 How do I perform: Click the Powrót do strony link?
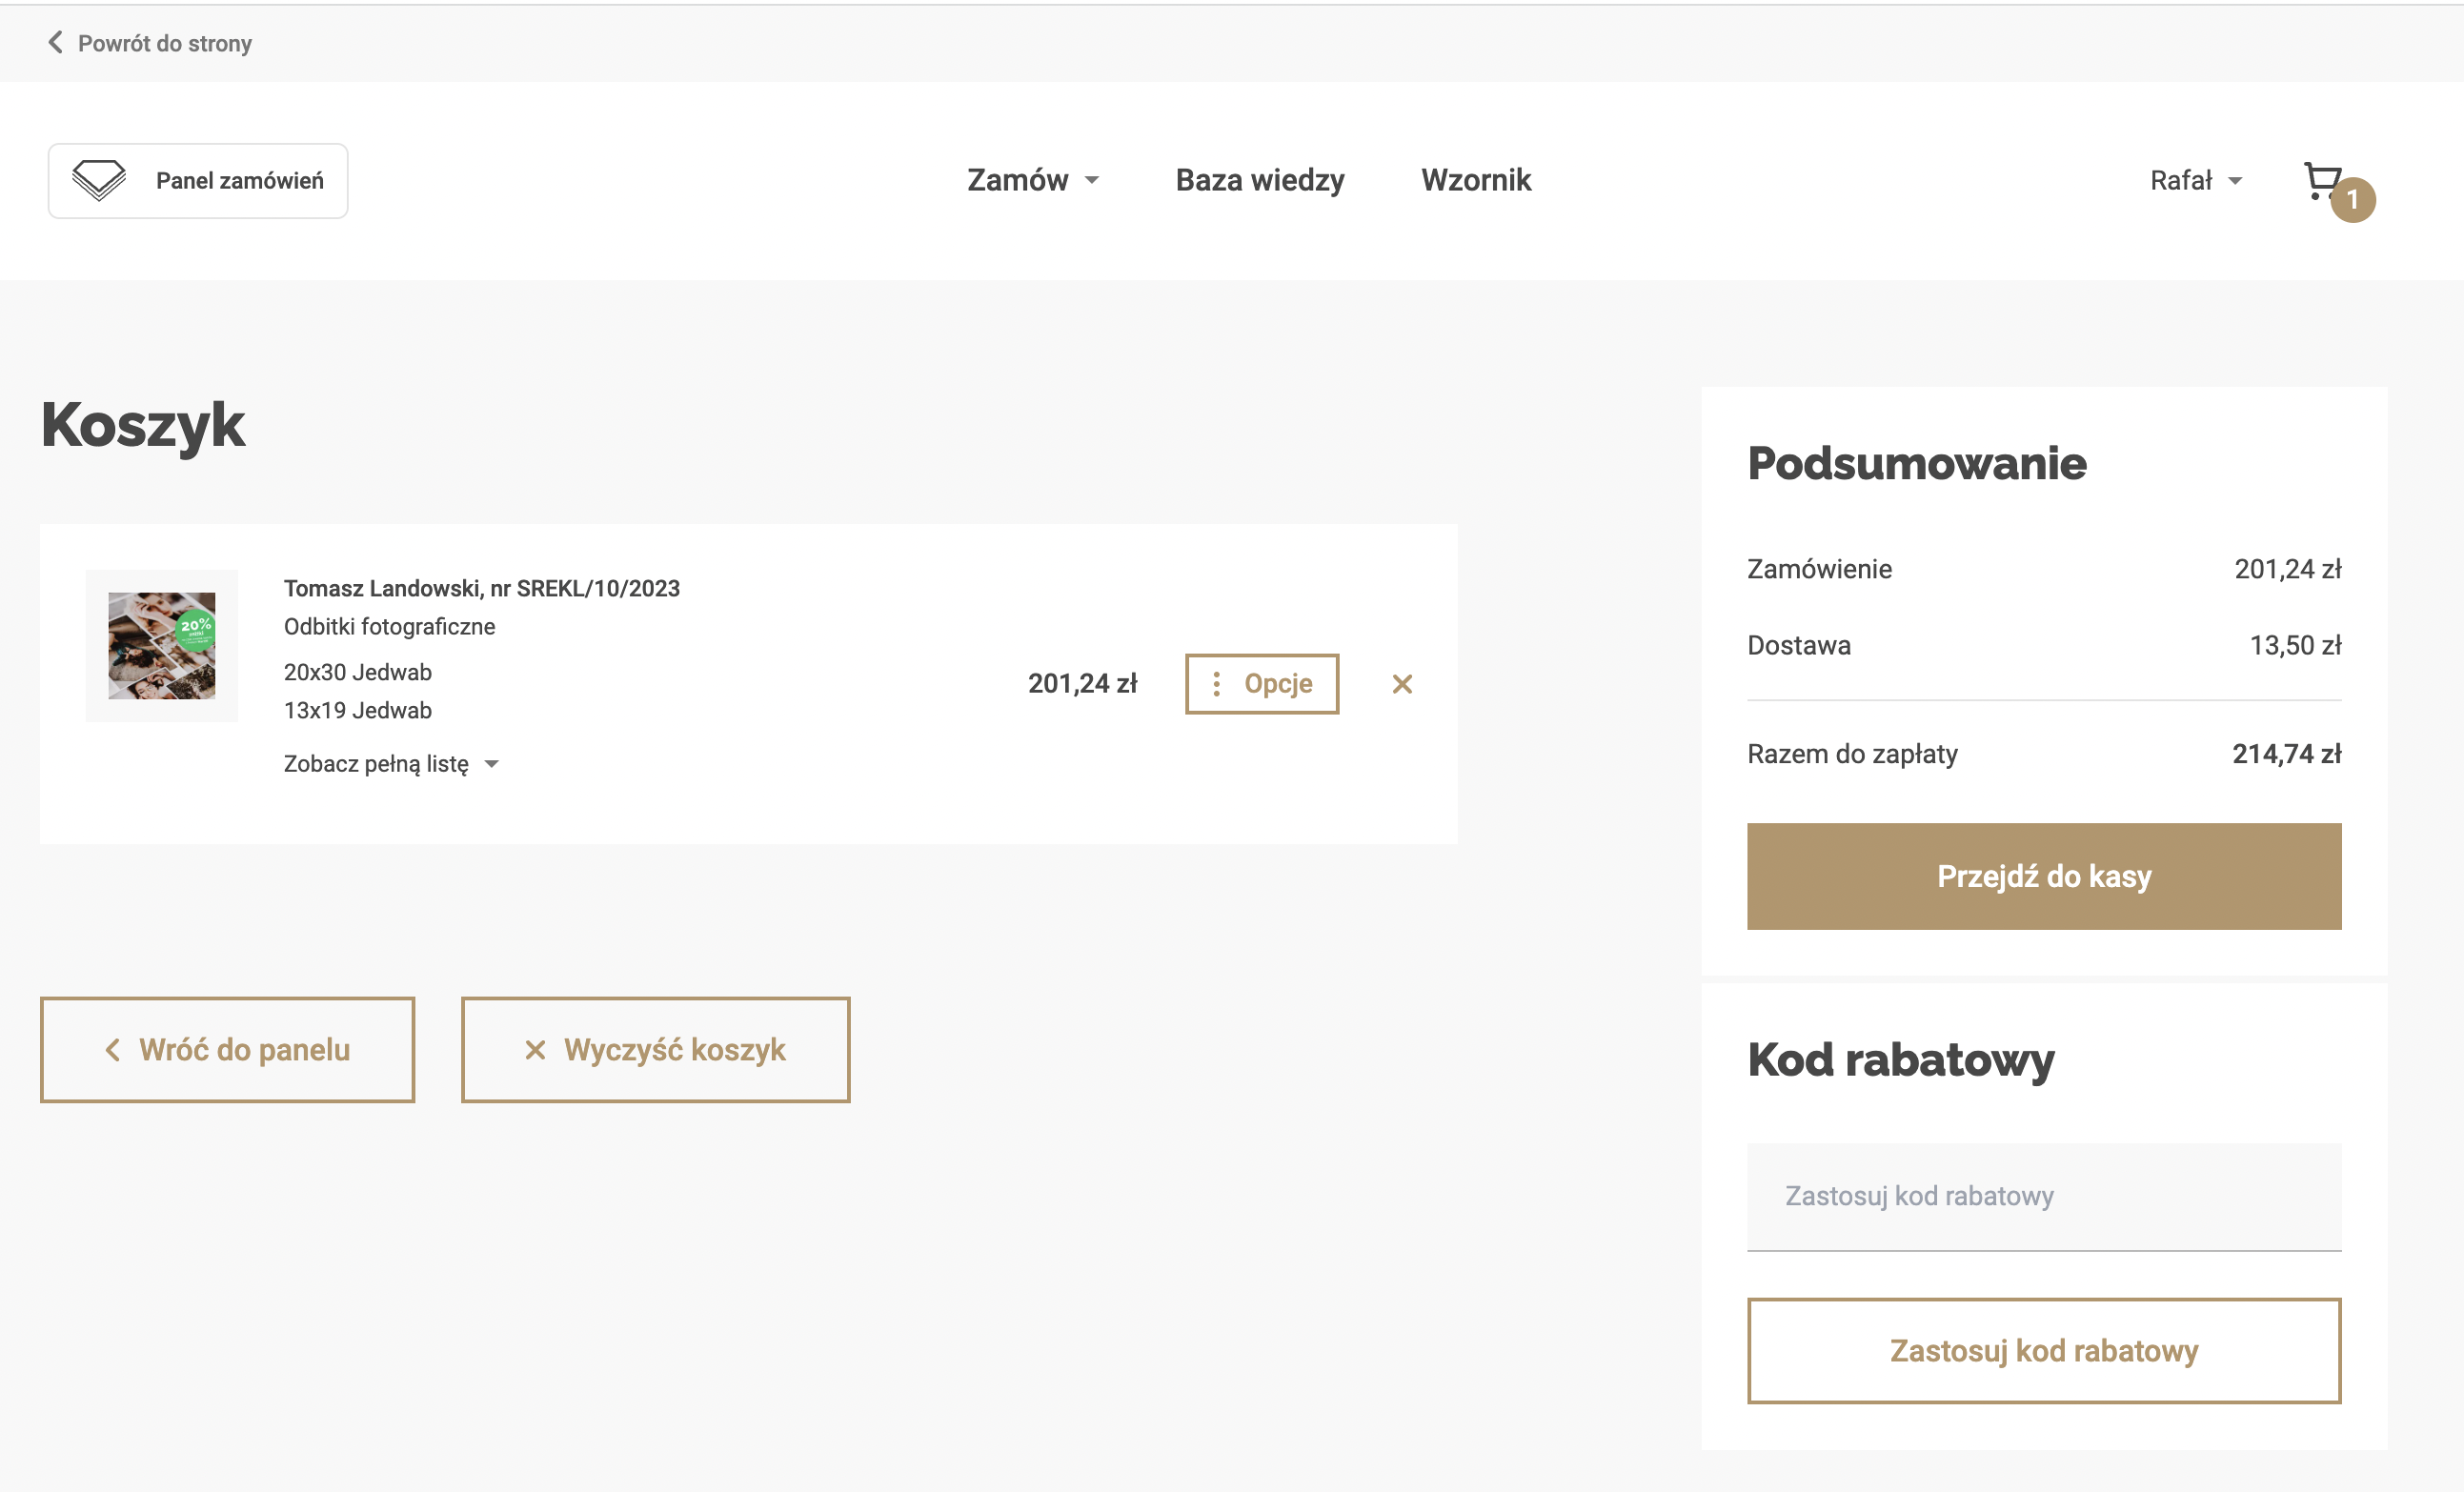pos(164,43)
